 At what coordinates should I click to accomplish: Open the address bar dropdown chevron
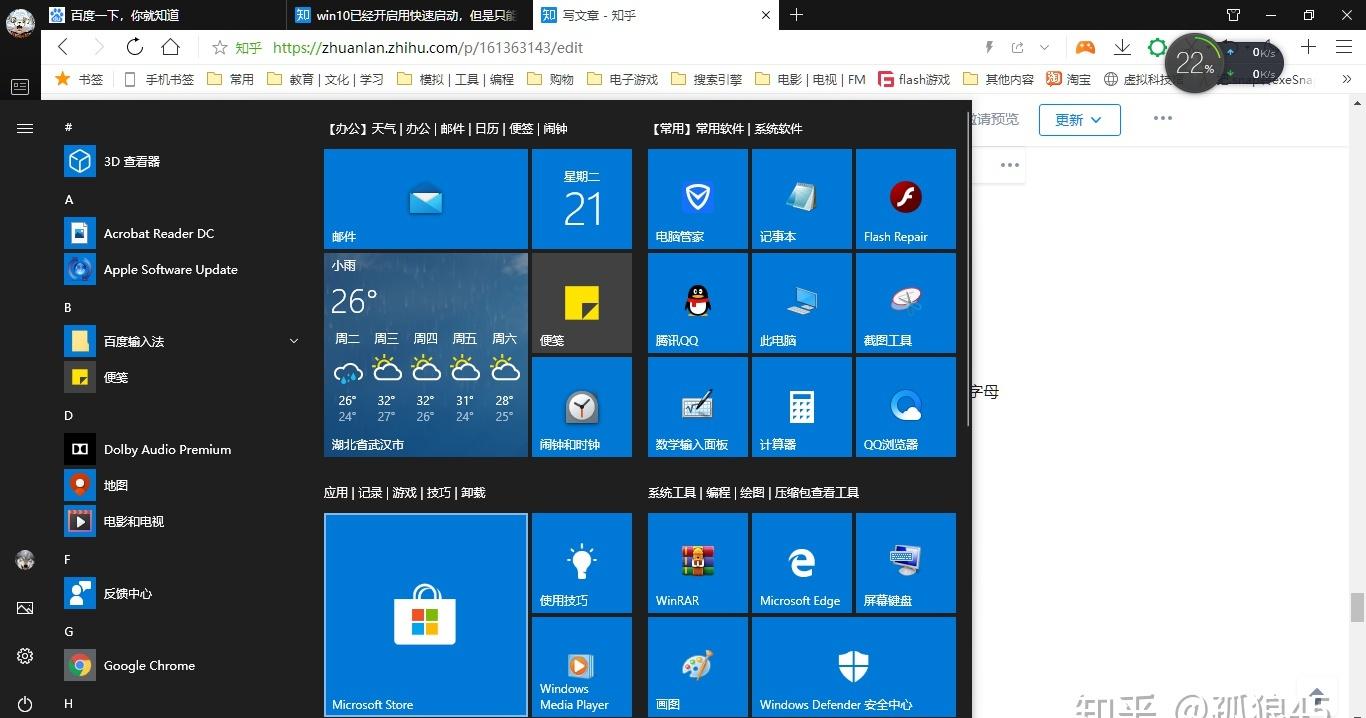(x=1045, y=47)
